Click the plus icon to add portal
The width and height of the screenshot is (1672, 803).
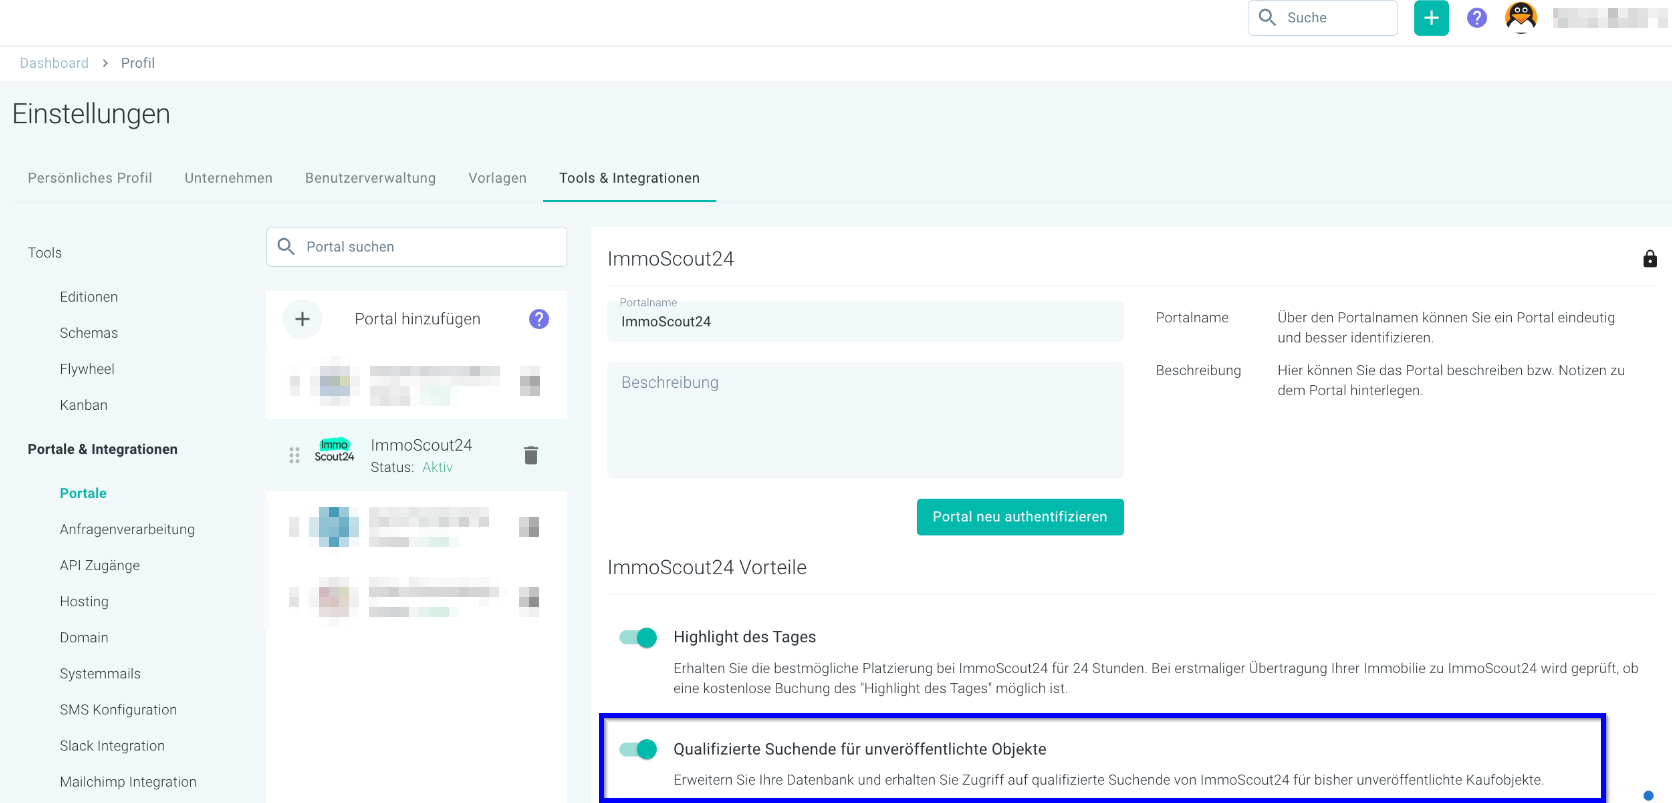click(302, 319)
